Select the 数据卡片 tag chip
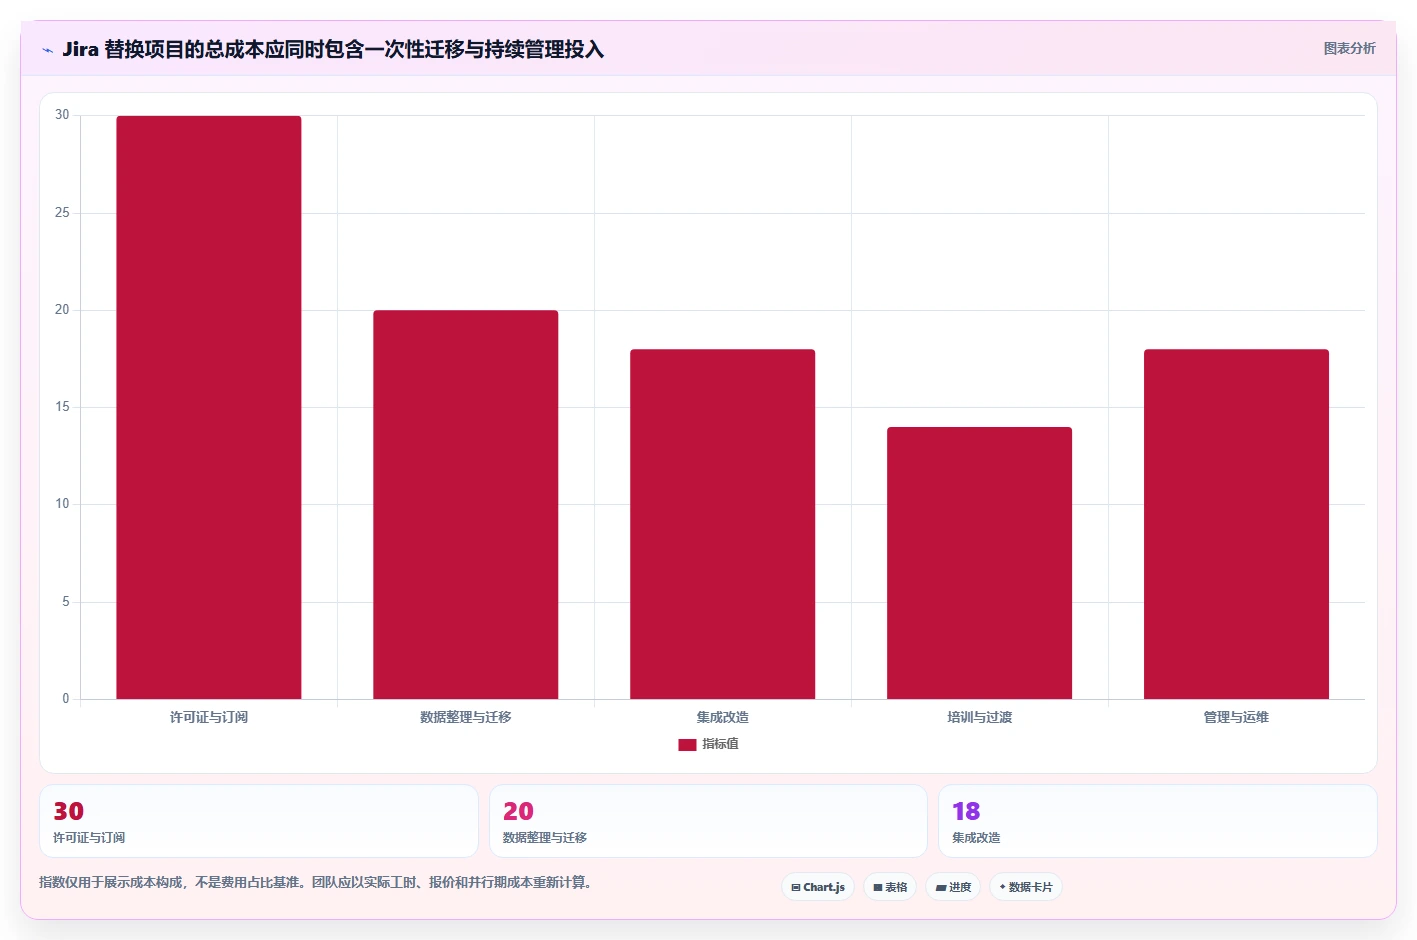Screen dimensions: 1417x940 tap(1026, 887)
